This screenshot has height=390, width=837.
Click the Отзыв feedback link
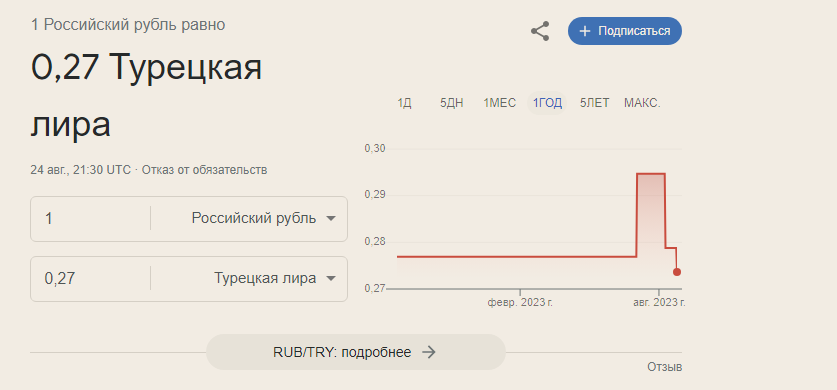coord(665,367)
